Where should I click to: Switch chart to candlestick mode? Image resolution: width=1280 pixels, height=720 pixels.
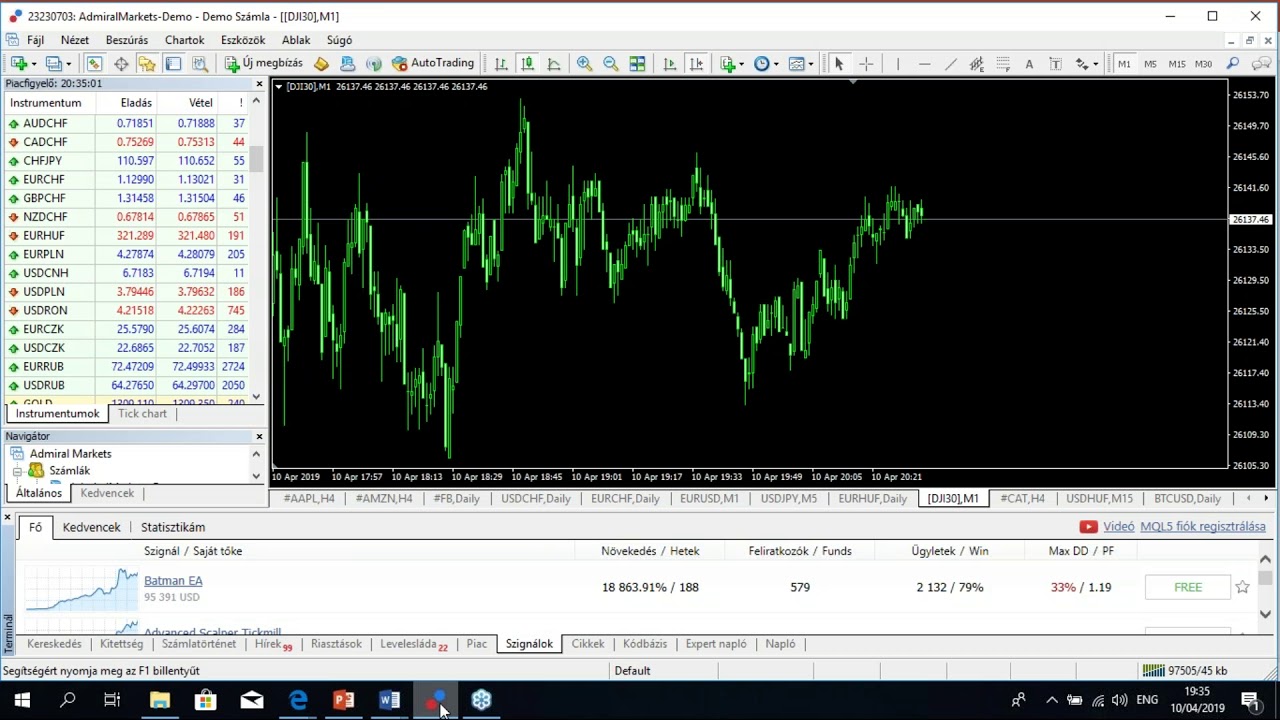(x=527, y=64)
